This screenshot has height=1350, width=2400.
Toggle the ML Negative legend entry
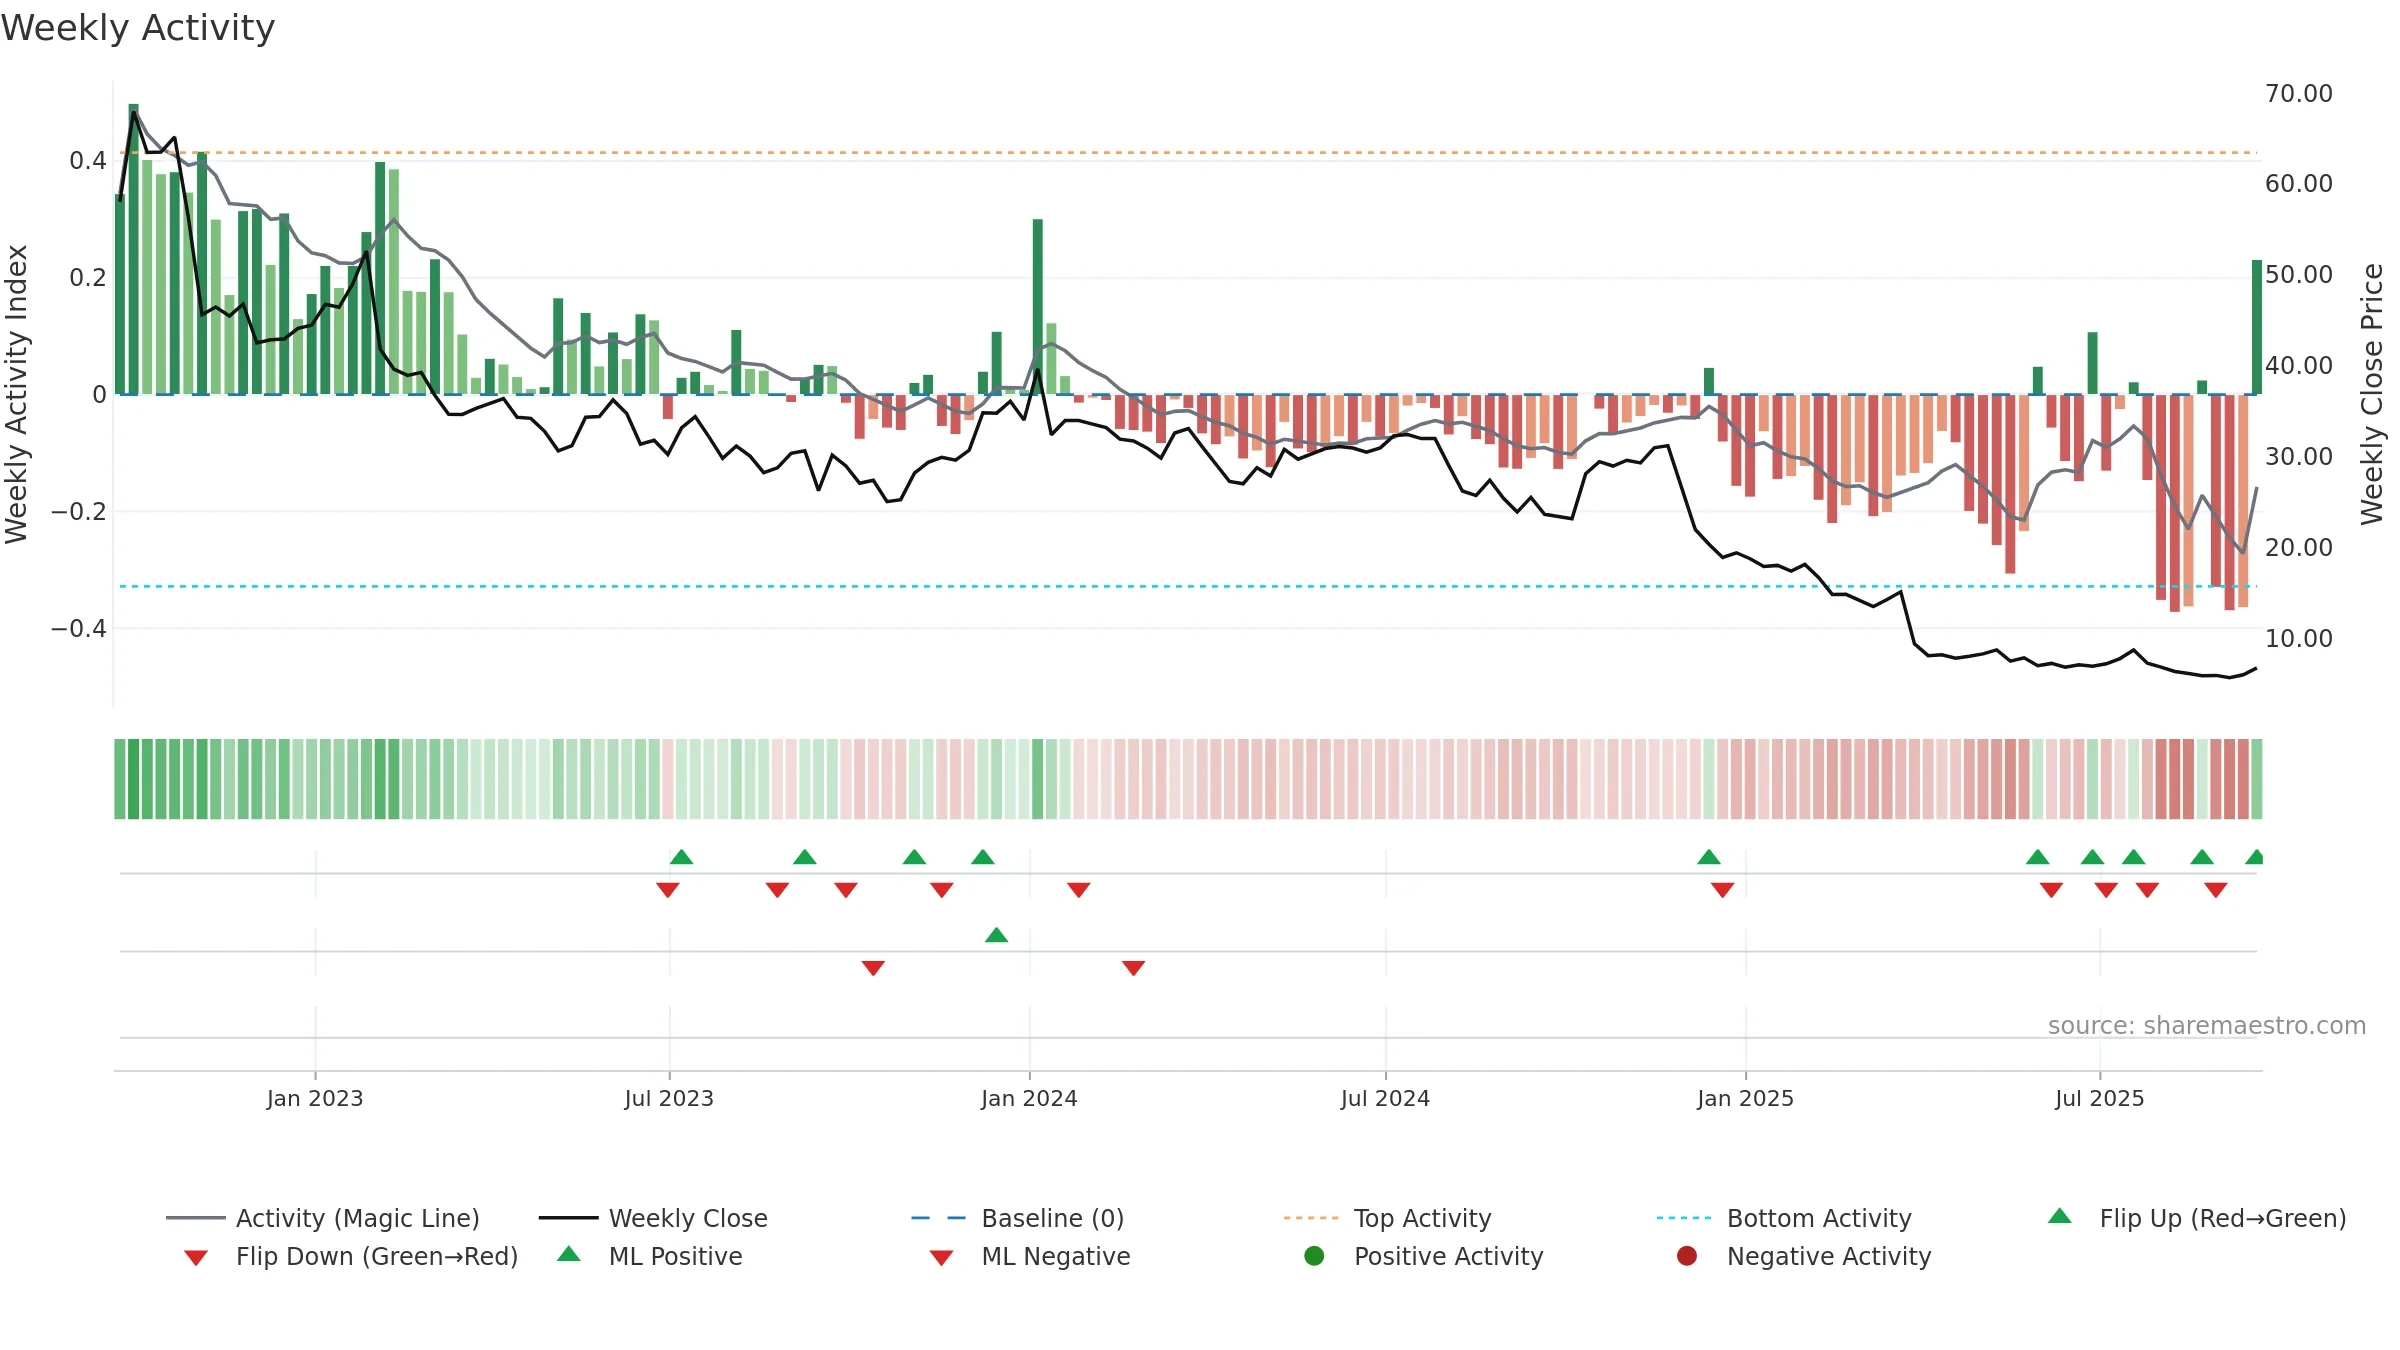click(1030, 1256)
